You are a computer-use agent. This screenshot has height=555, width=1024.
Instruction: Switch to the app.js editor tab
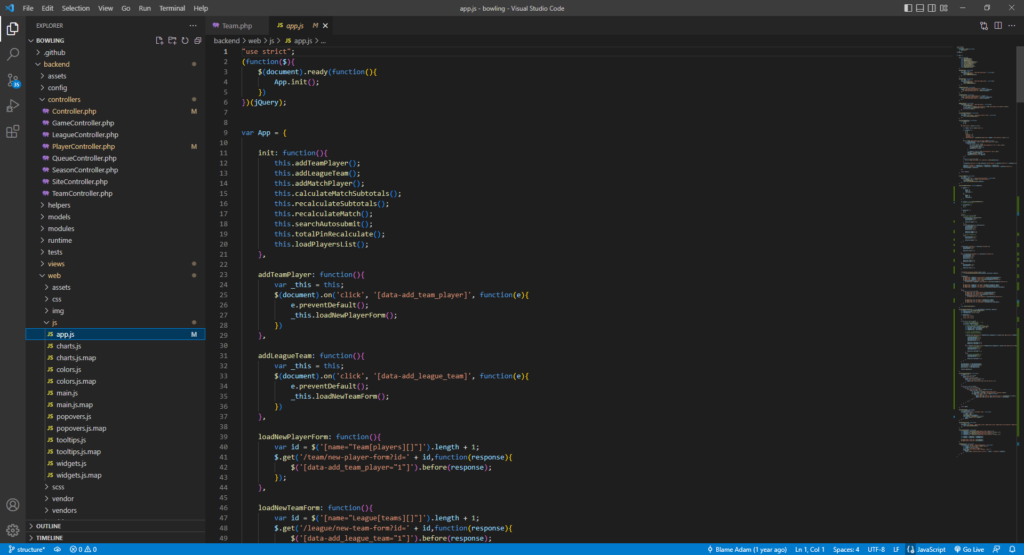(x=295, y=25)
